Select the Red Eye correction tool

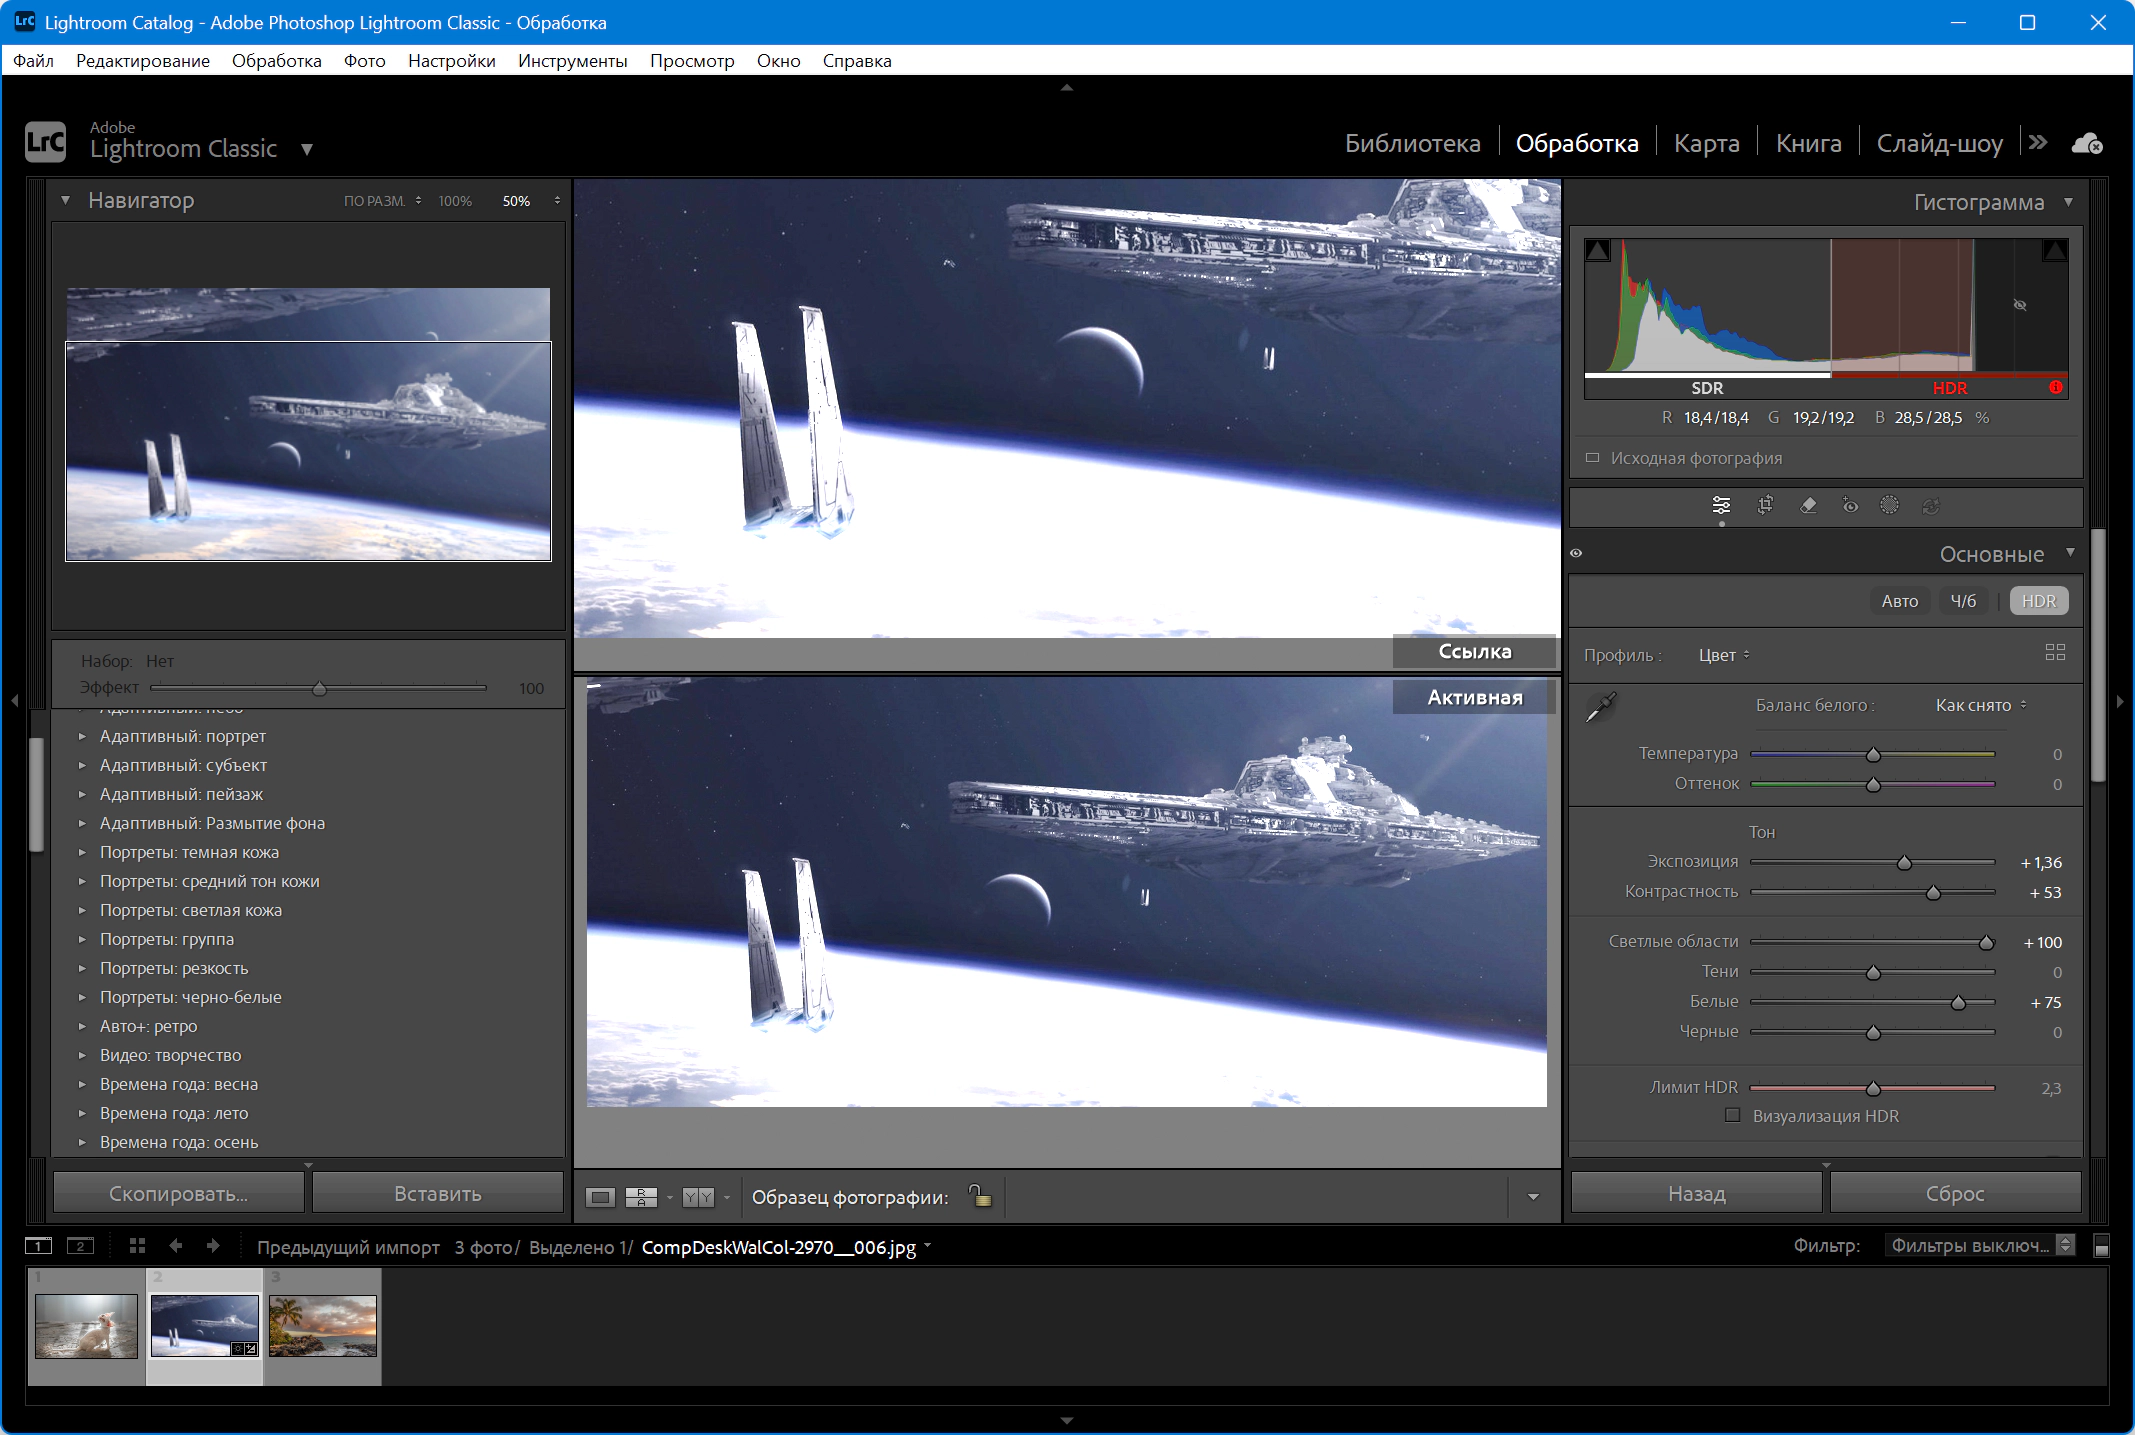pos(1850,505)
